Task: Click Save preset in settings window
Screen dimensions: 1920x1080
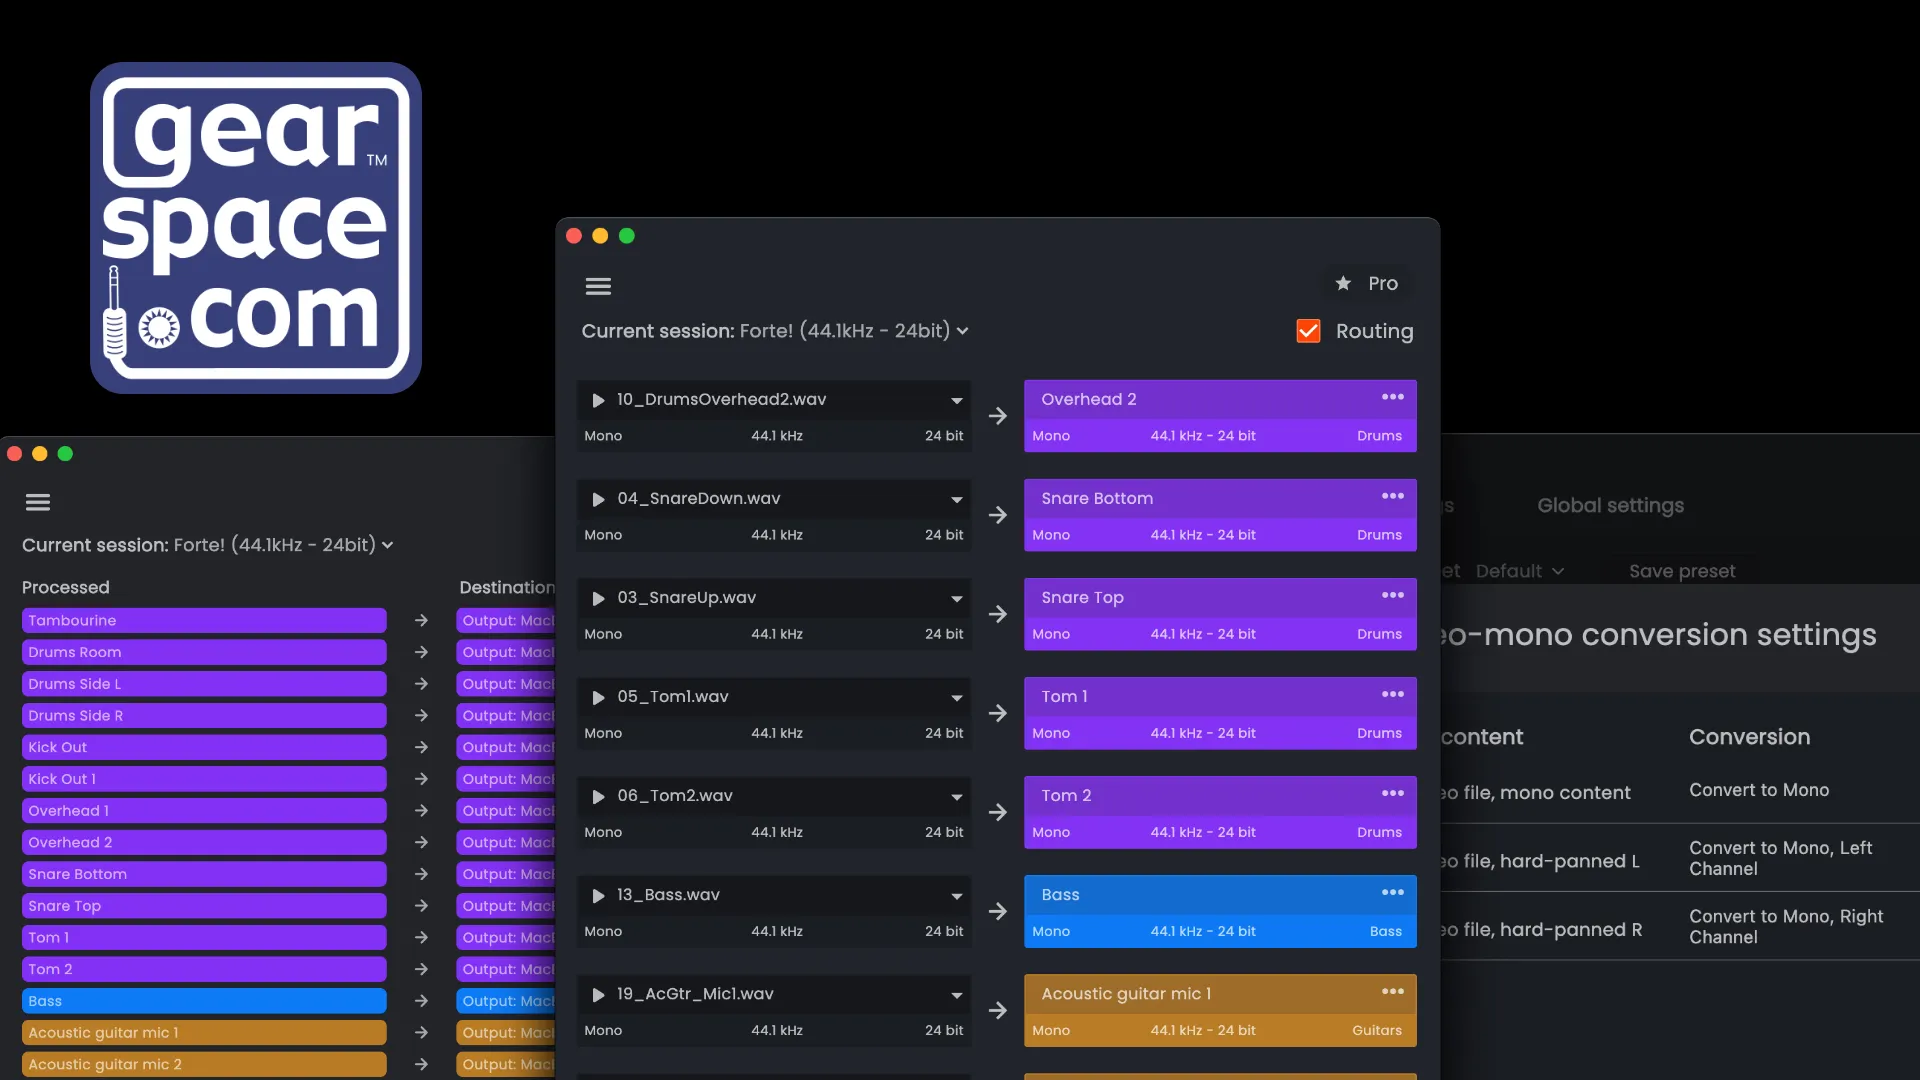Action: click(x=1682, y=571)
